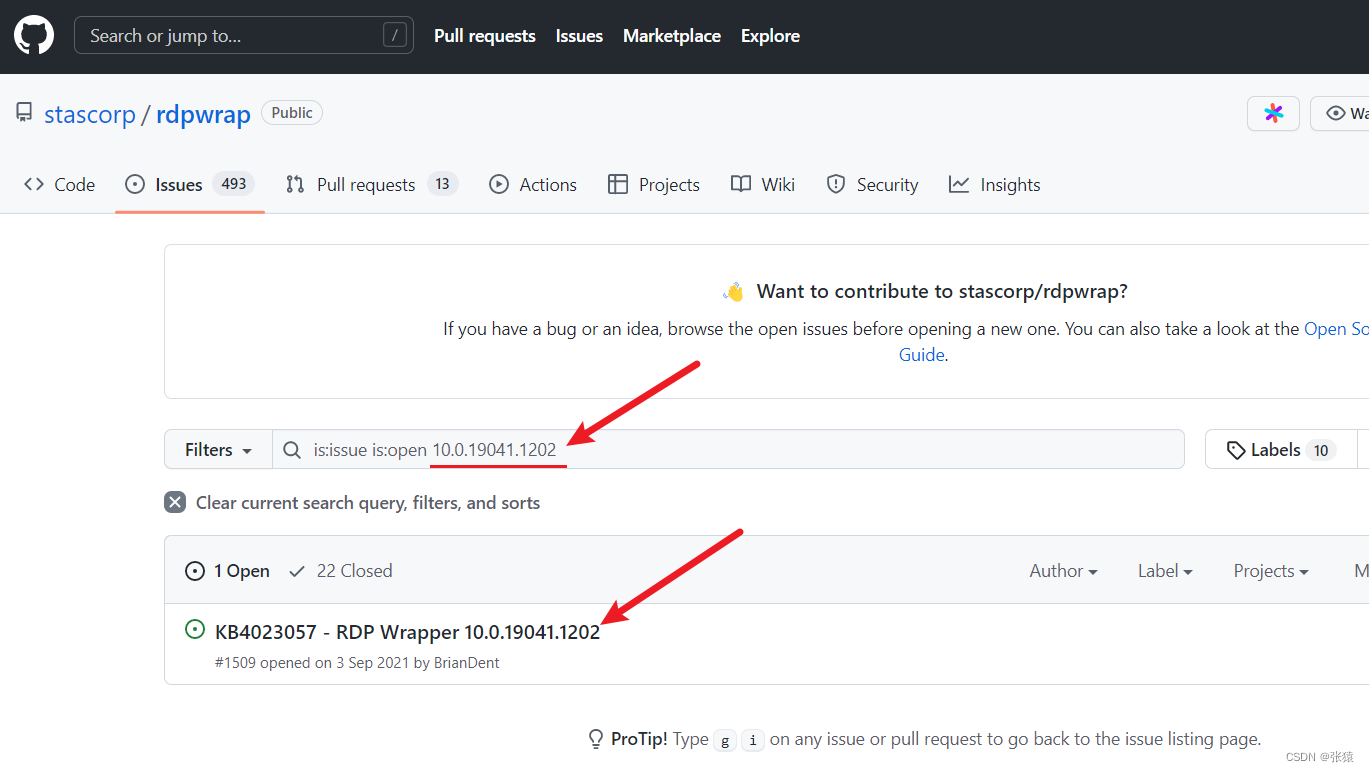Show the 1 Open issues list
Screen dimensions: 1369x772
(228, 571)
